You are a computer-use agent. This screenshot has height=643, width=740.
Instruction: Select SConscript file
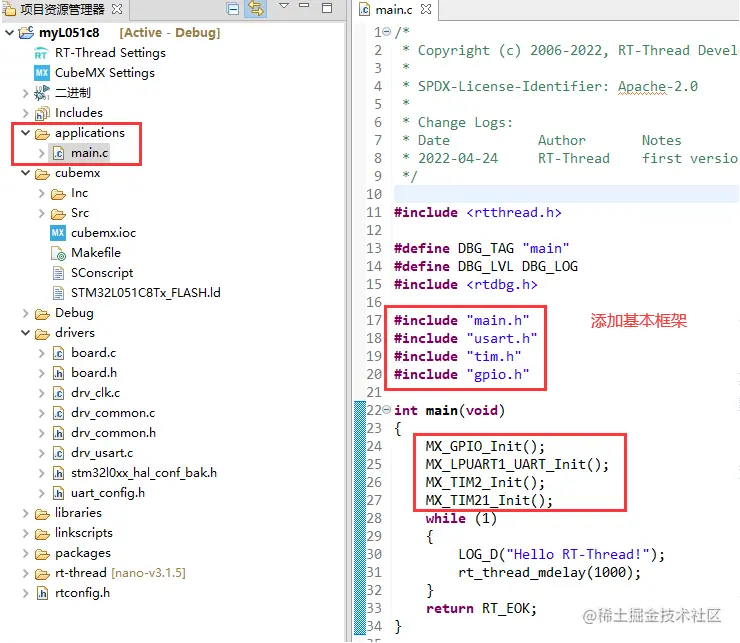pyautogui.click(x=102, y=273)
